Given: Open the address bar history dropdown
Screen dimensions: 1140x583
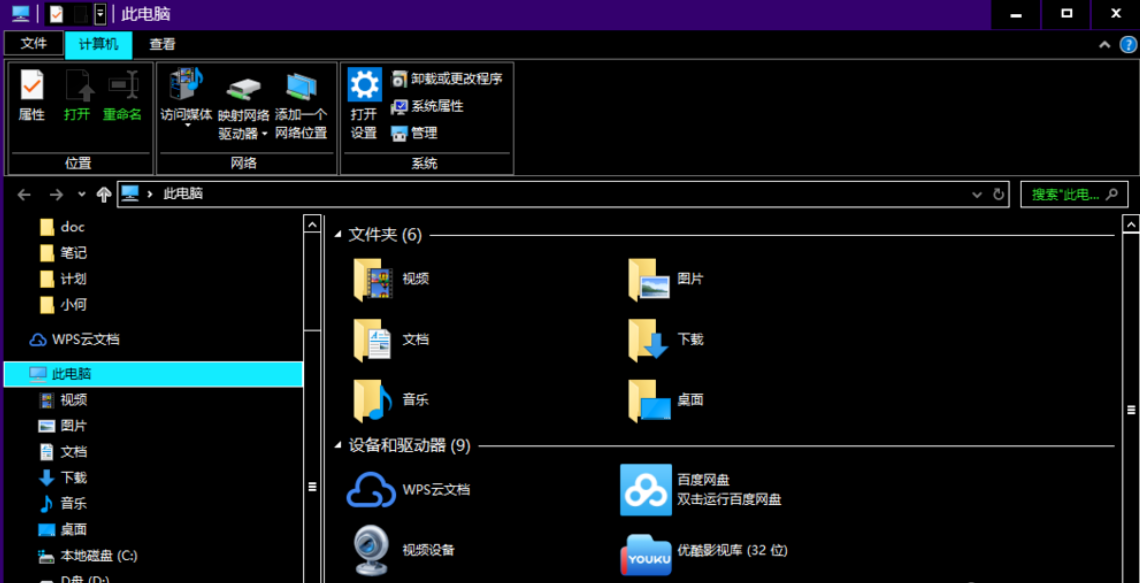Looking at the screenshot, I should [x=975, y=194].
